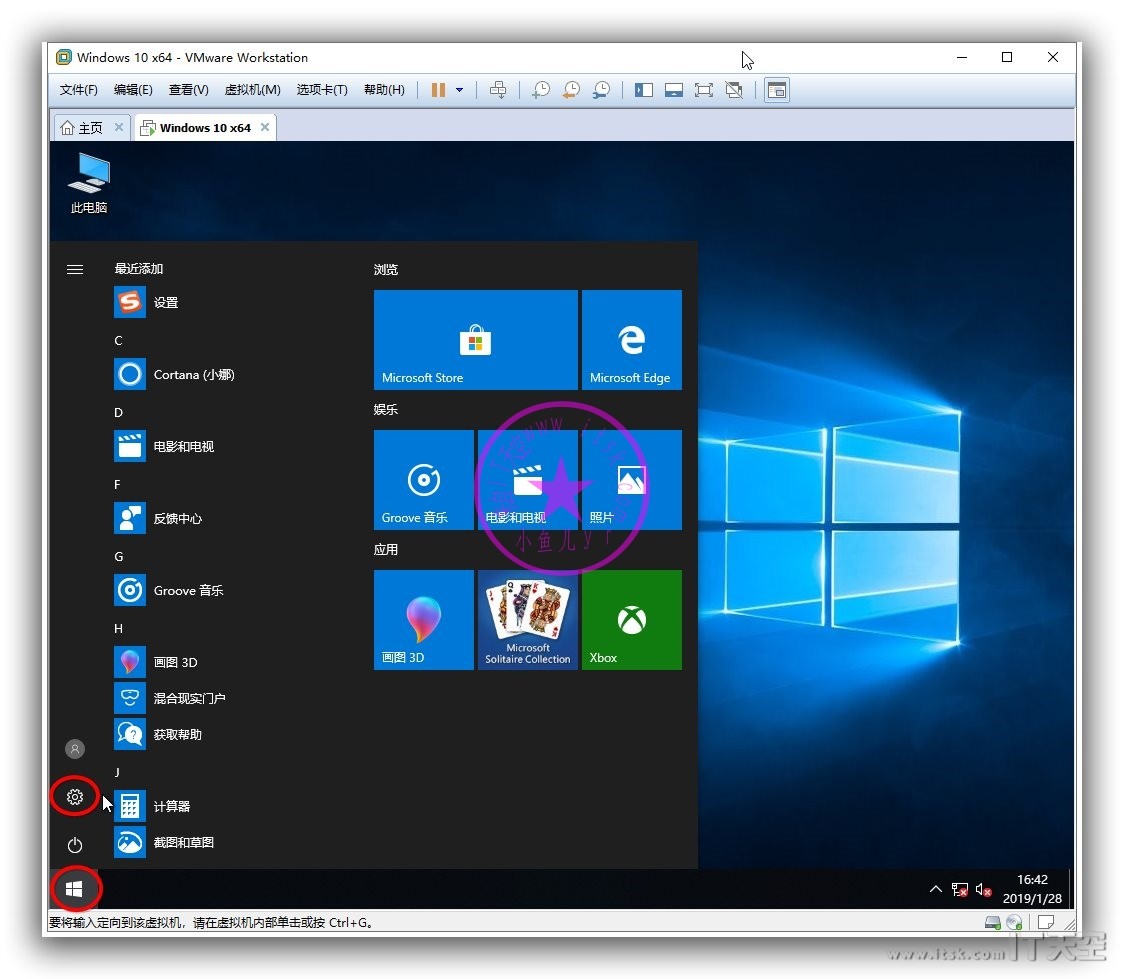The image size is (1124, 979).
Task: Open the 画图 3D tile
Action: click(424, 620)
